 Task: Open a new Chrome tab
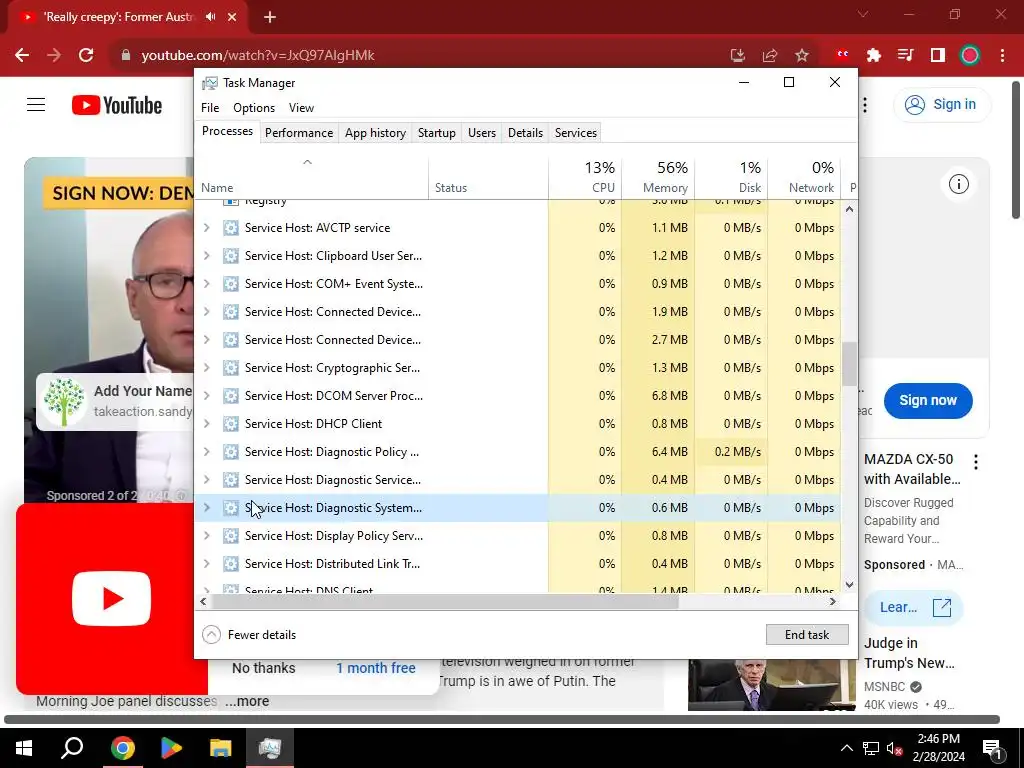pyautogui.click(x=270, y=17)
